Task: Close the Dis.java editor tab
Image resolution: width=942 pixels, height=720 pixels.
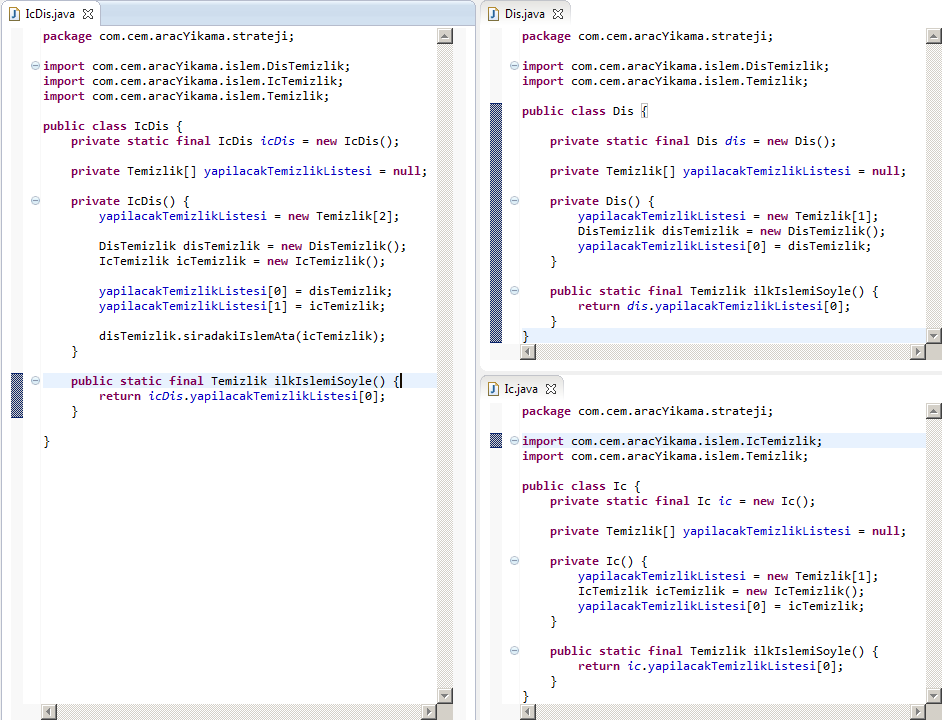Action: [558, 15]
